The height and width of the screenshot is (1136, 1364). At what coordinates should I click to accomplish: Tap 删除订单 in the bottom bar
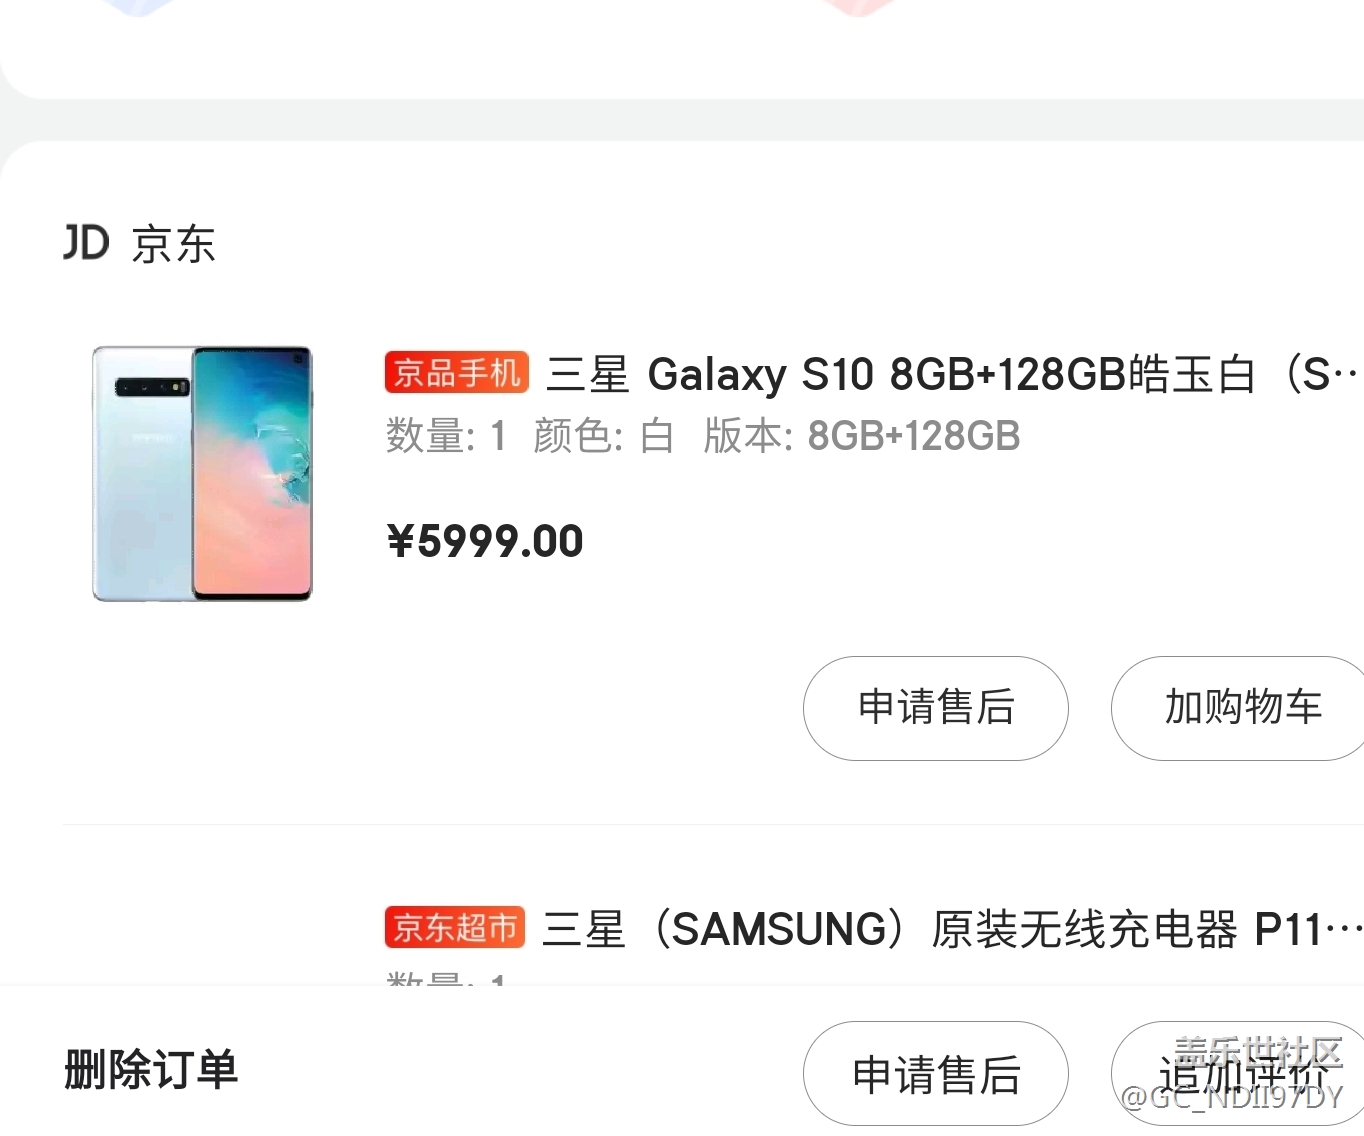click(x=151, y=1069)
